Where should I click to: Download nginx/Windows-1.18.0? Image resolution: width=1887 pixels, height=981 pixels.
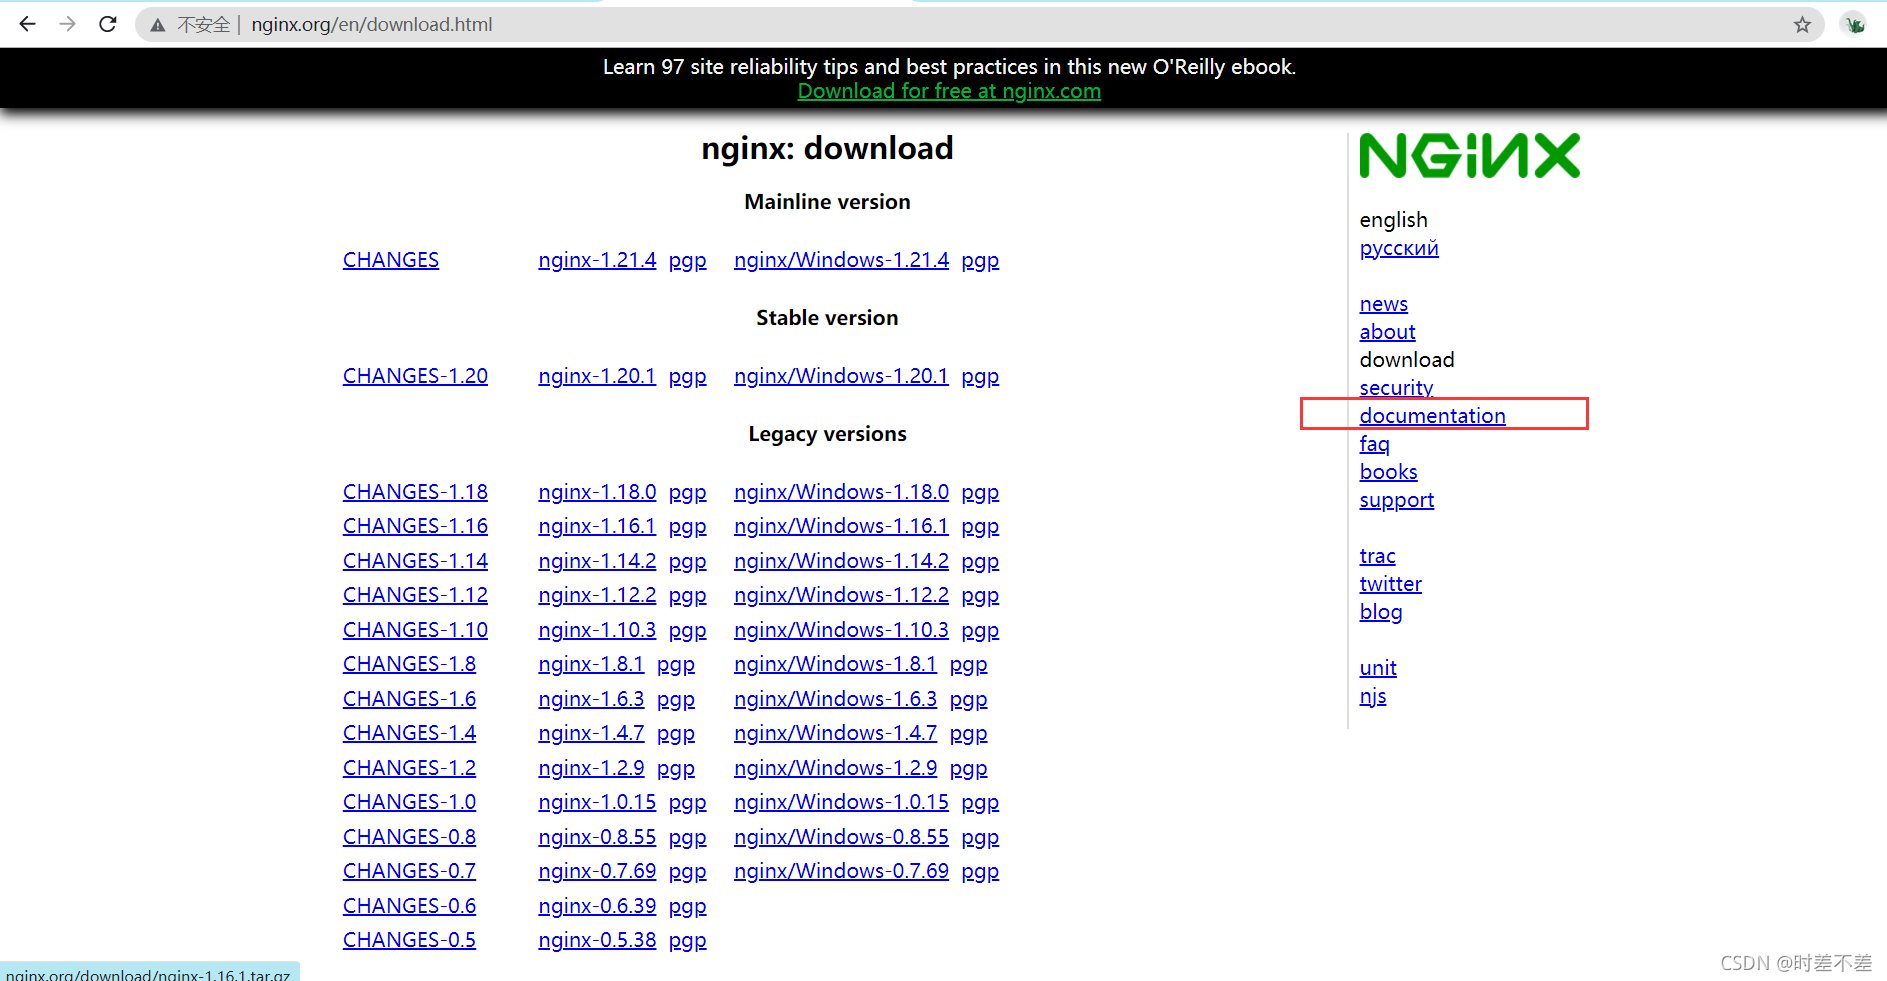coord(841,492)
